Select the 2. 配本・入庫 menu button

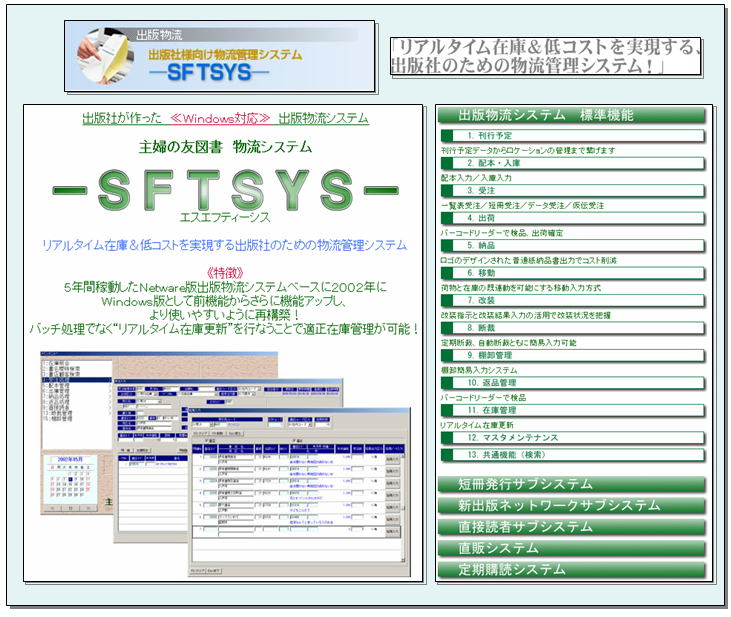(572, 163)
